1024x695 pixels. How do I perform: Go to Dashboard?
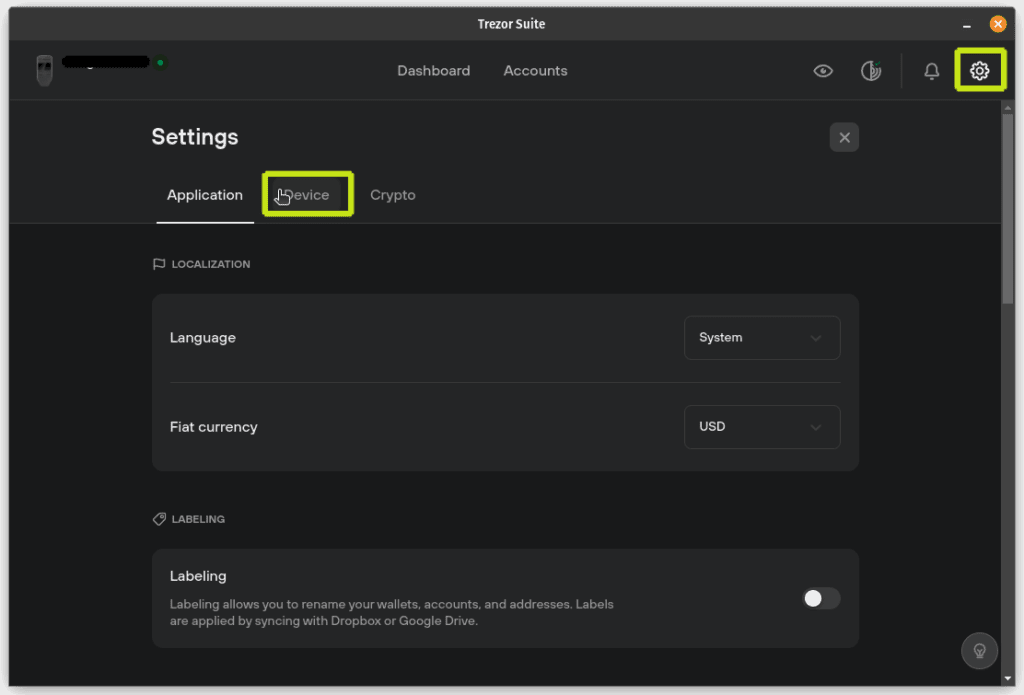click(x=433, y=71)
